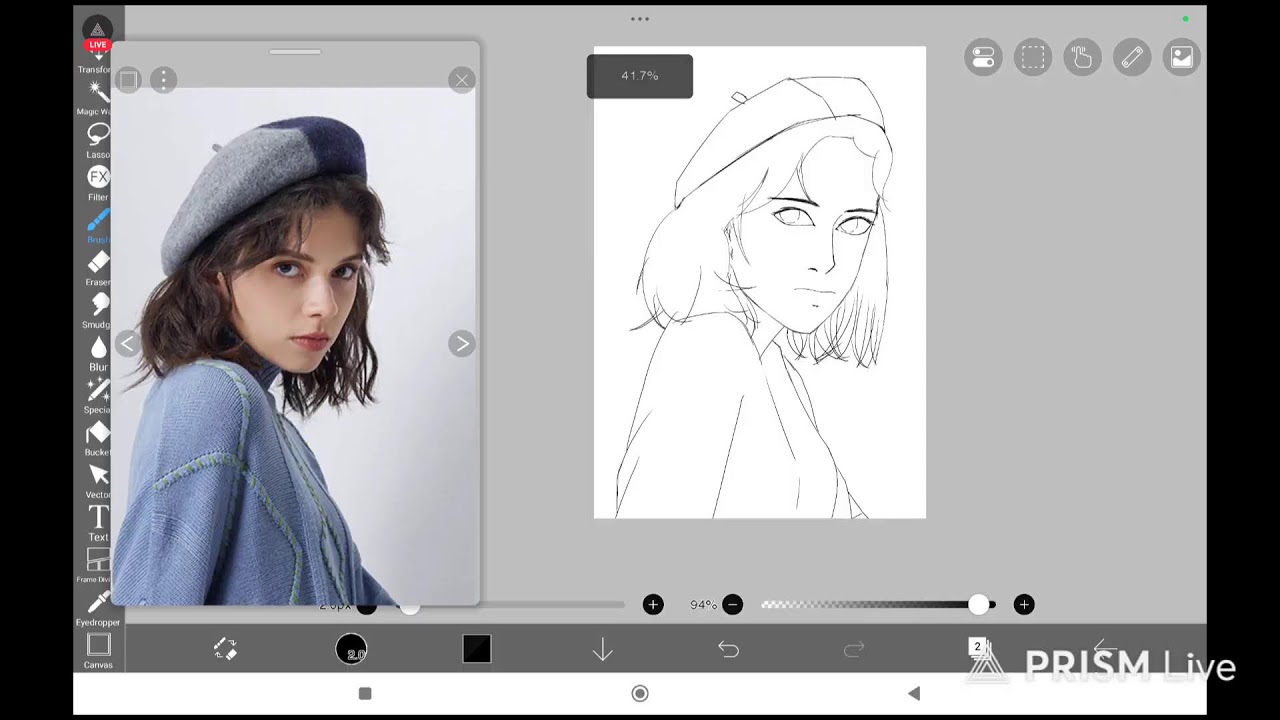
Task: Select the Magic Wand tool
Action: 98,96
